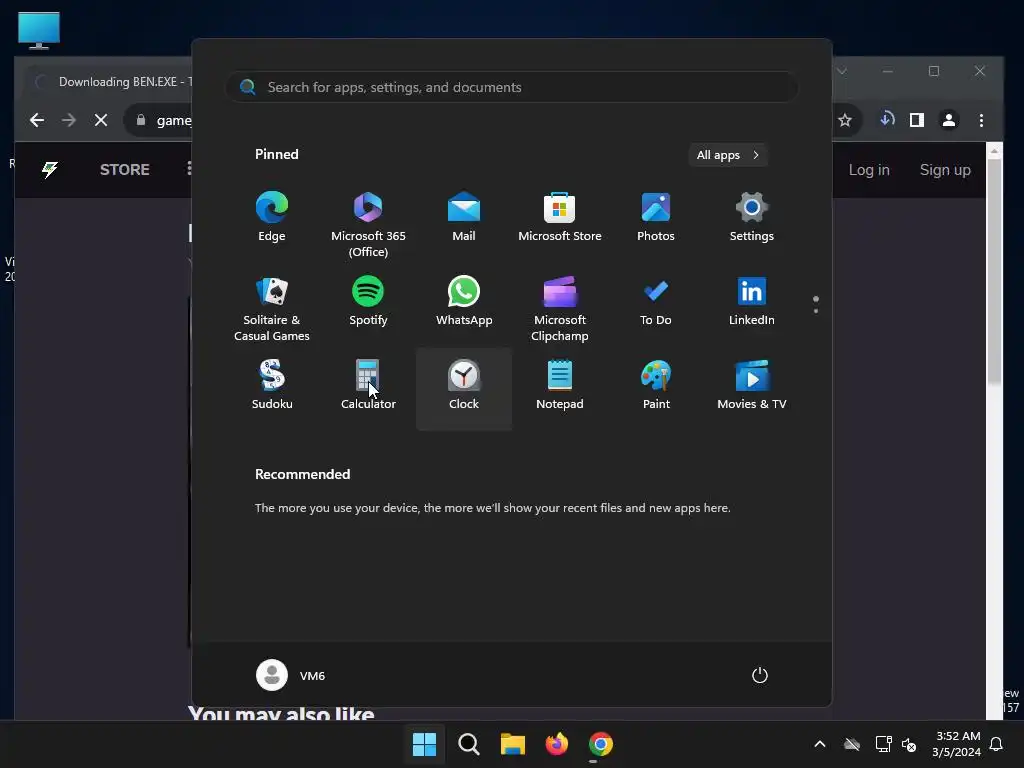Open Settings from the Start menu
1024x768 pixels.
[x=752, y=218]
